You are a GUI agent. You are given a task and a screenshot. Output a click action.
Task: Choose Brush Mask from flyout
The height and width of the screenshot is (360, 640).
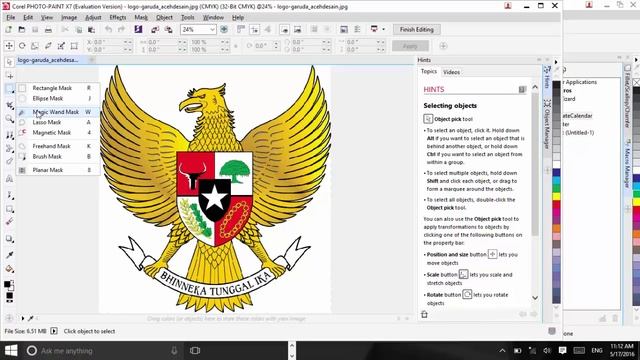(x=58, y=156)
